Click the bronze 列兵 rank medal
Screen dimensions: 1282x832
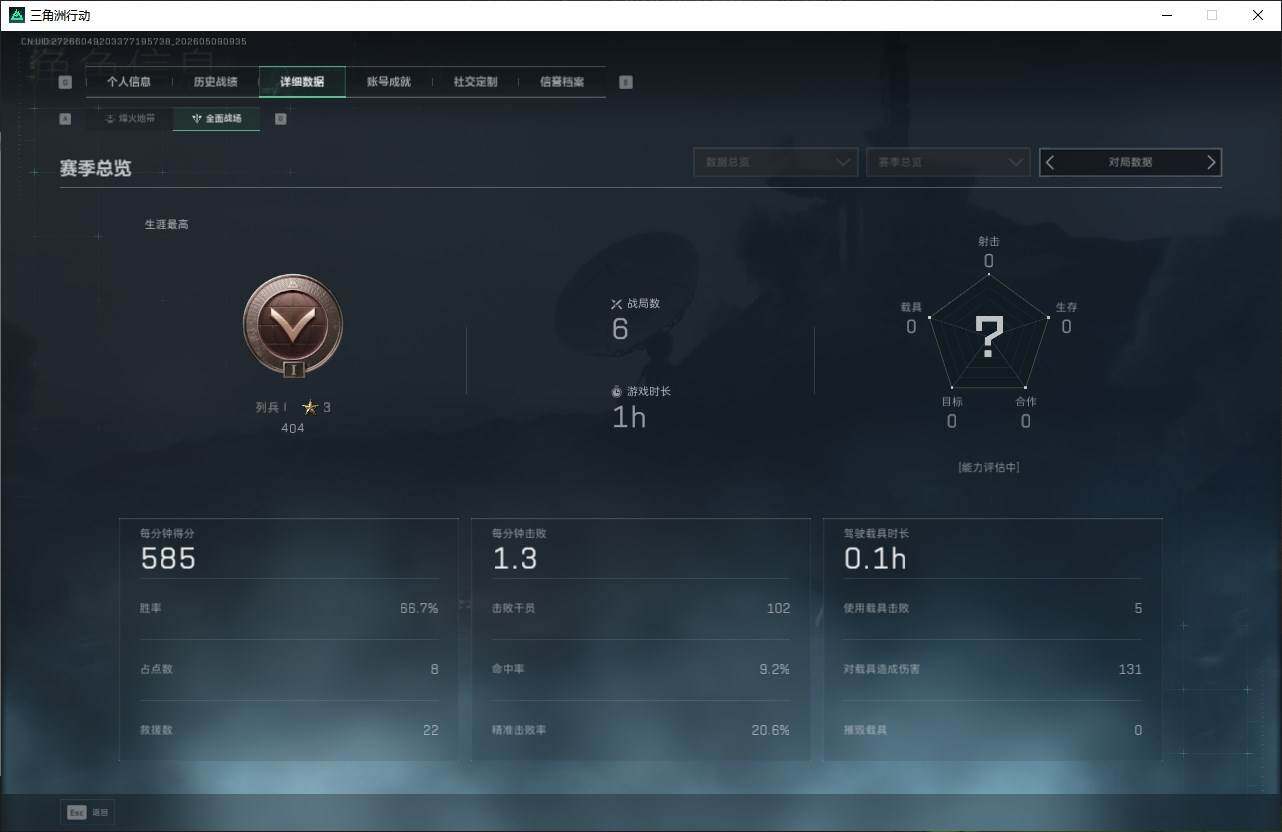(293, 326)
